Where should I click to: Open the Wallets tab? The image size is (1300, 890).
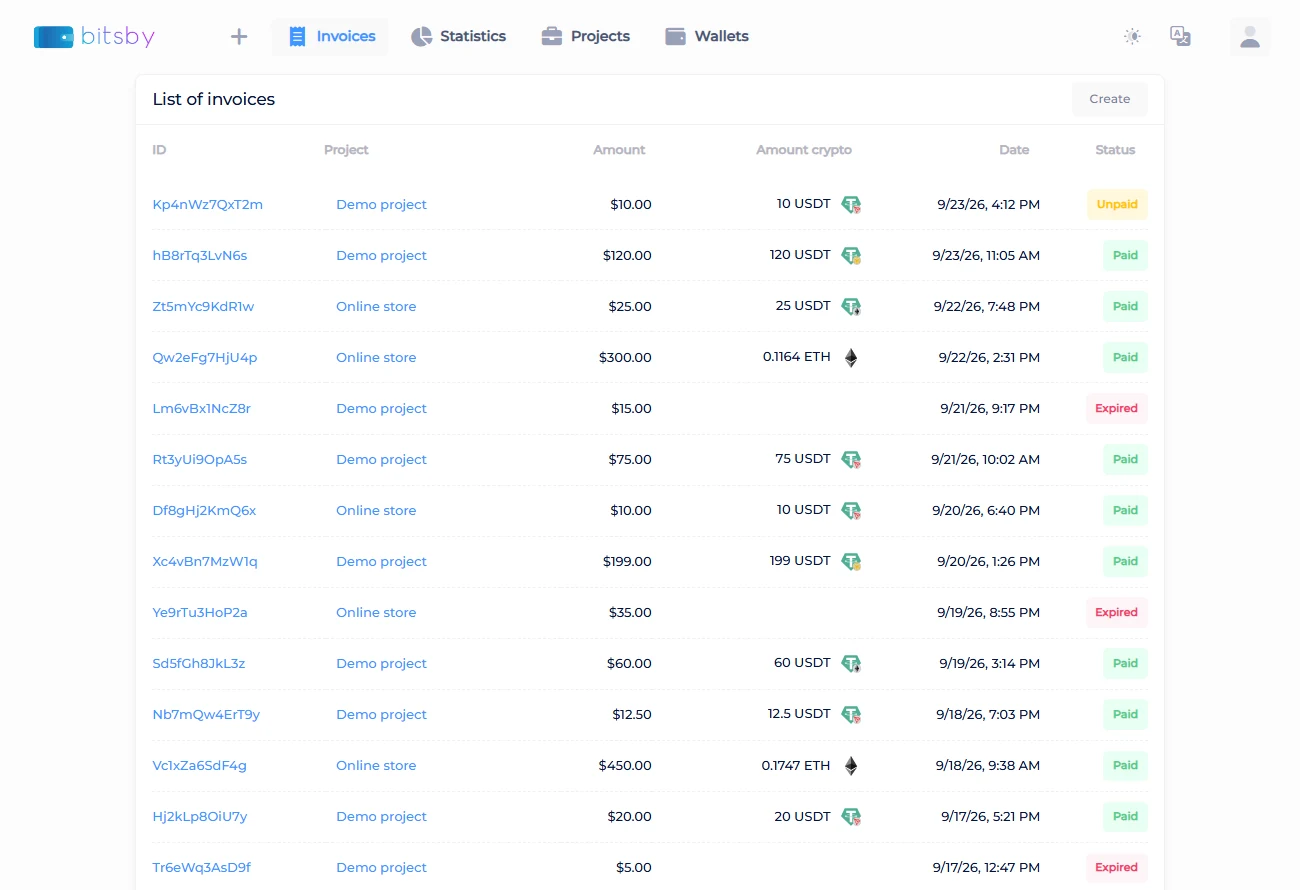(707, 37)
